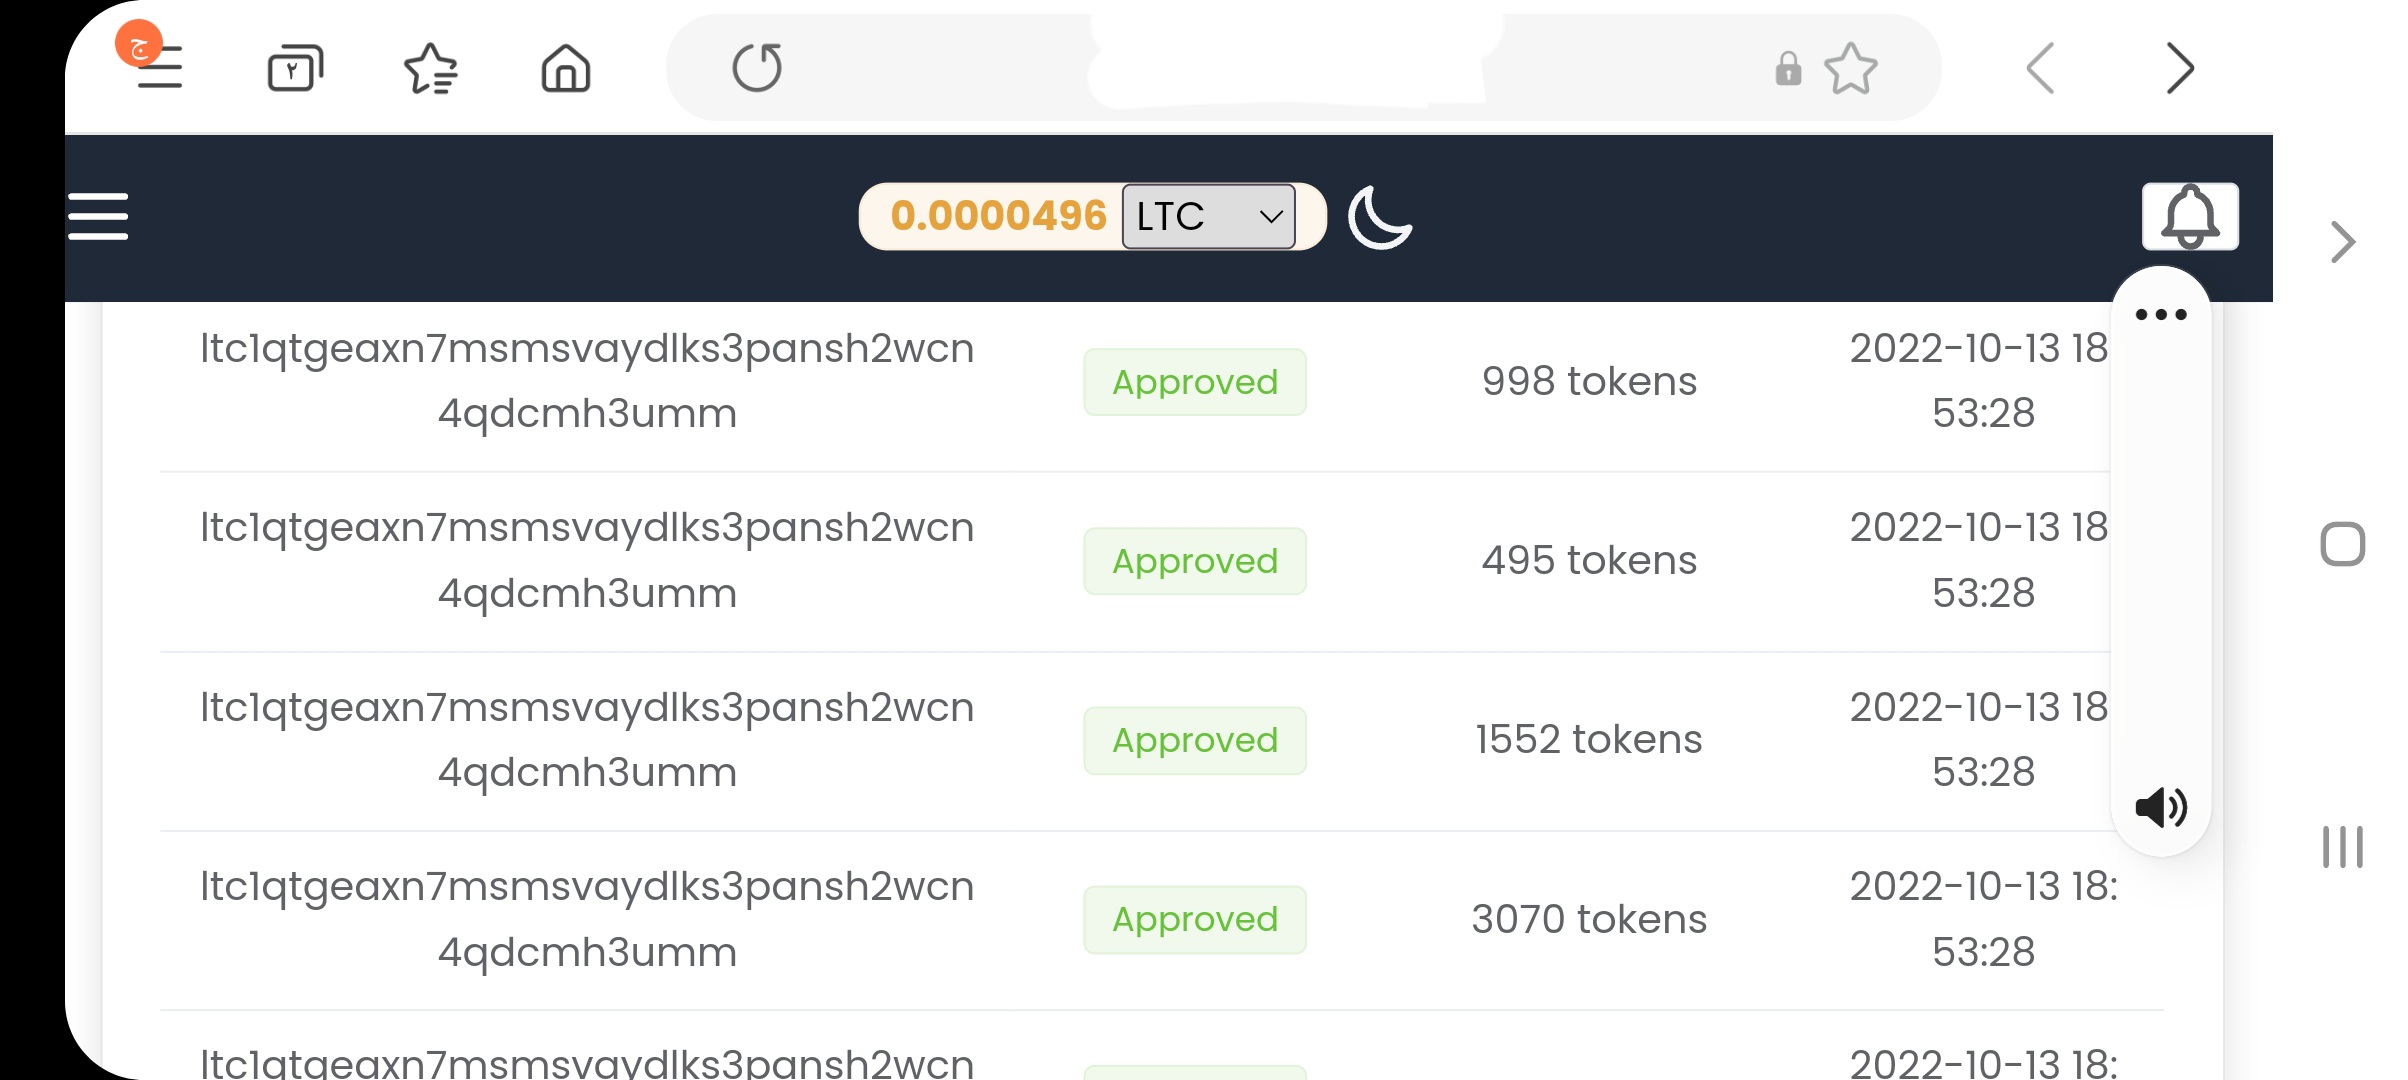The width and height of the screenshot is (2408, 1080).
Task: Expand the three-dots floating panel
Action: tap(2161, 315)
